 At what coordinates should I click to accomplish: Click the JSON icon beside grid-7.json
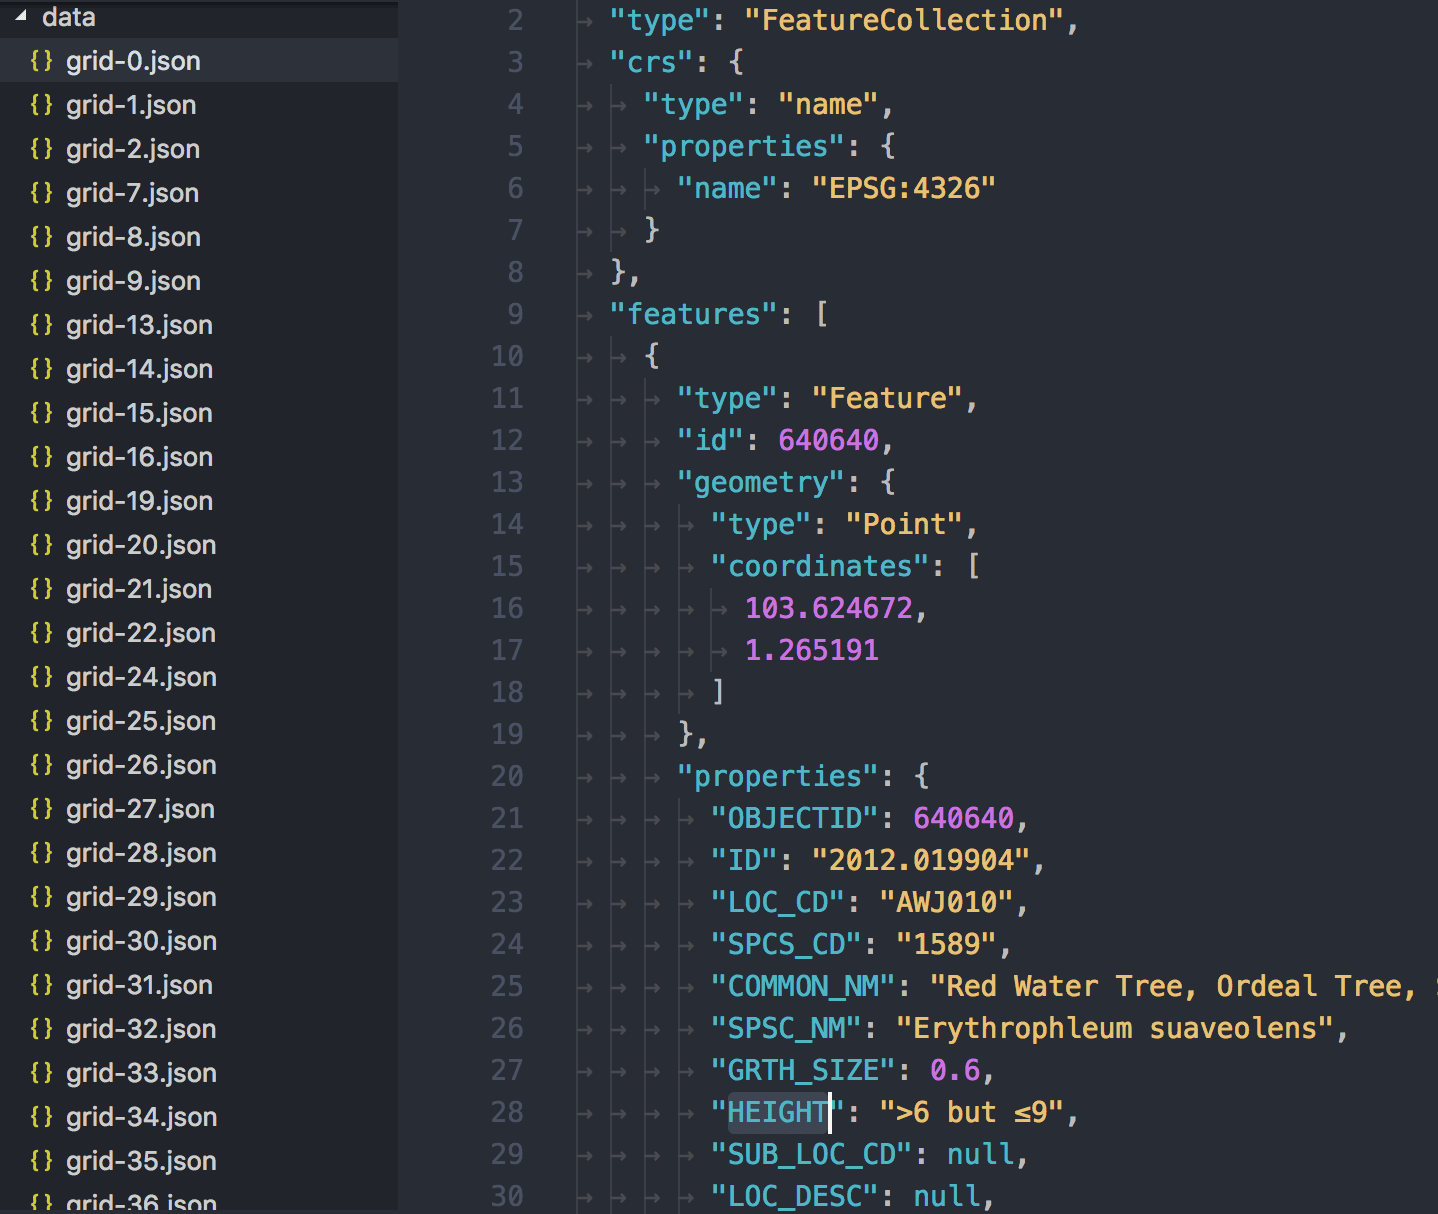pos(41,193)
